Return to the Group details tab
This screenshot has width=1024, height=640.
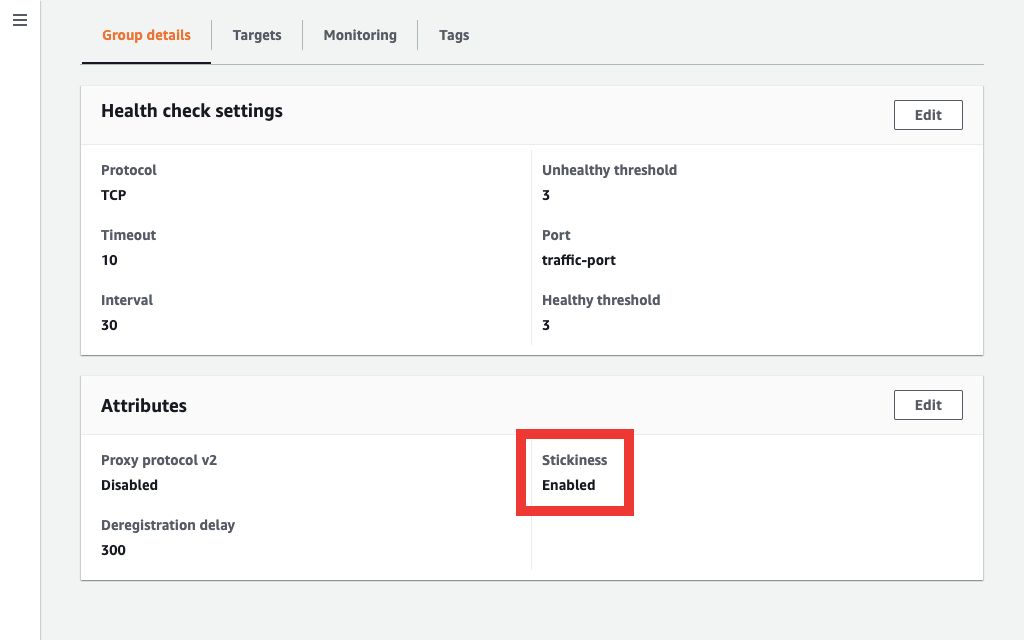[x=145, y=35]
